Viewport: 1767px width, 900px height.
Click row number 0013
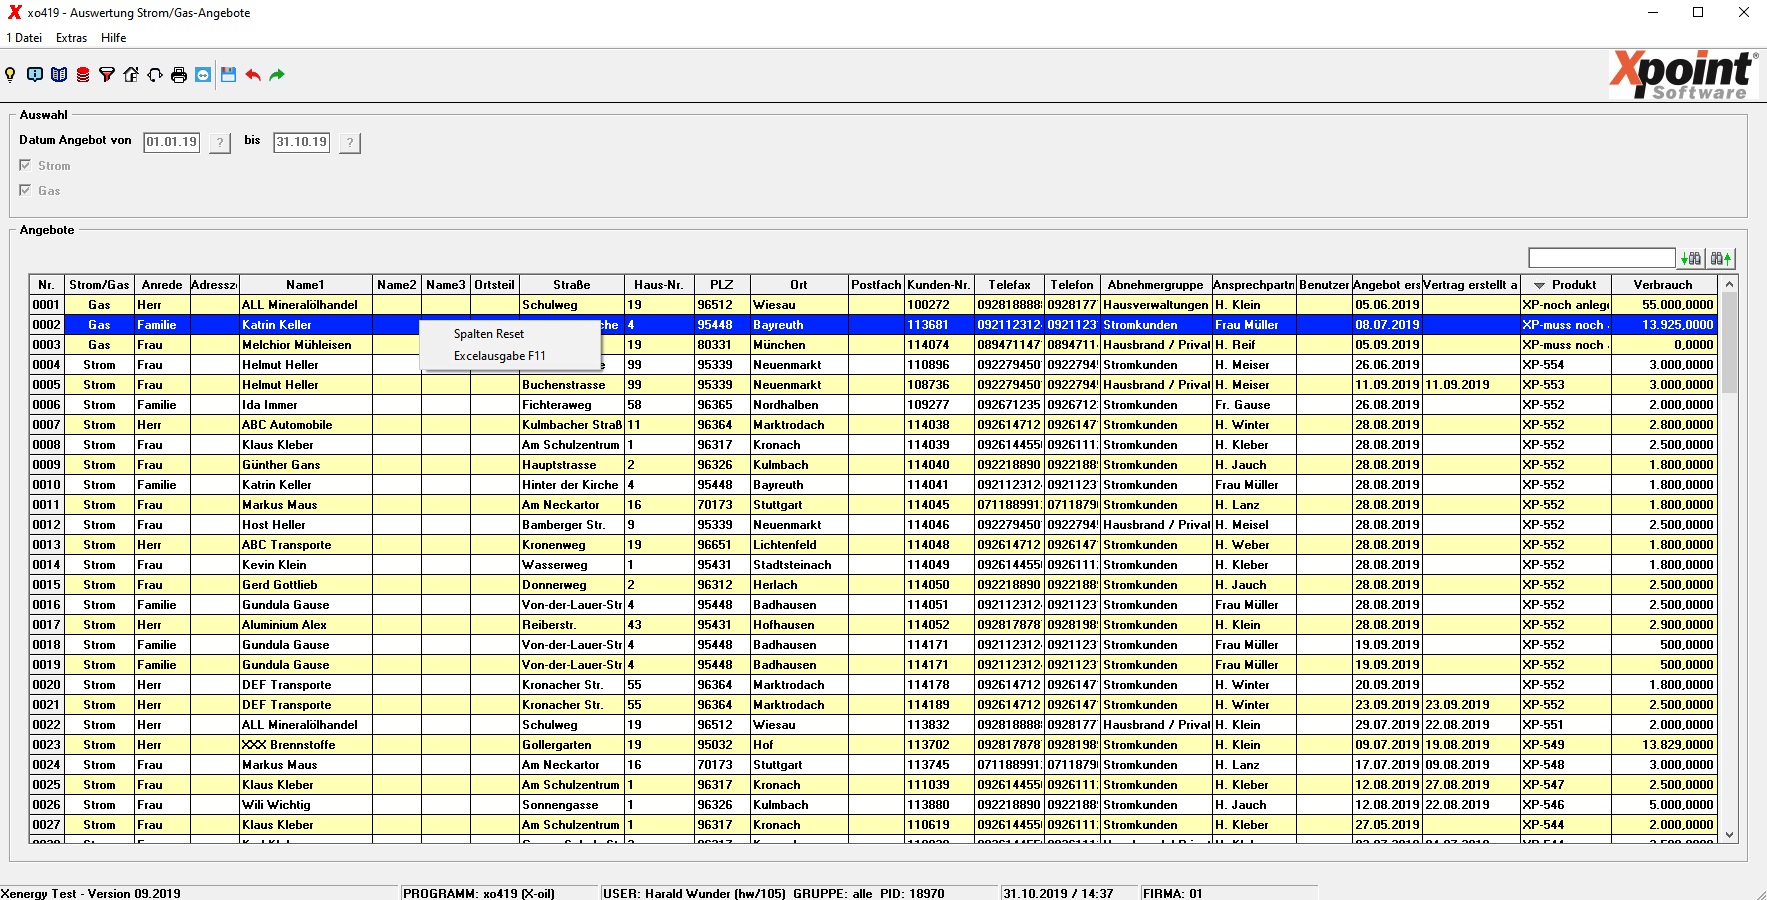[47, 545]
